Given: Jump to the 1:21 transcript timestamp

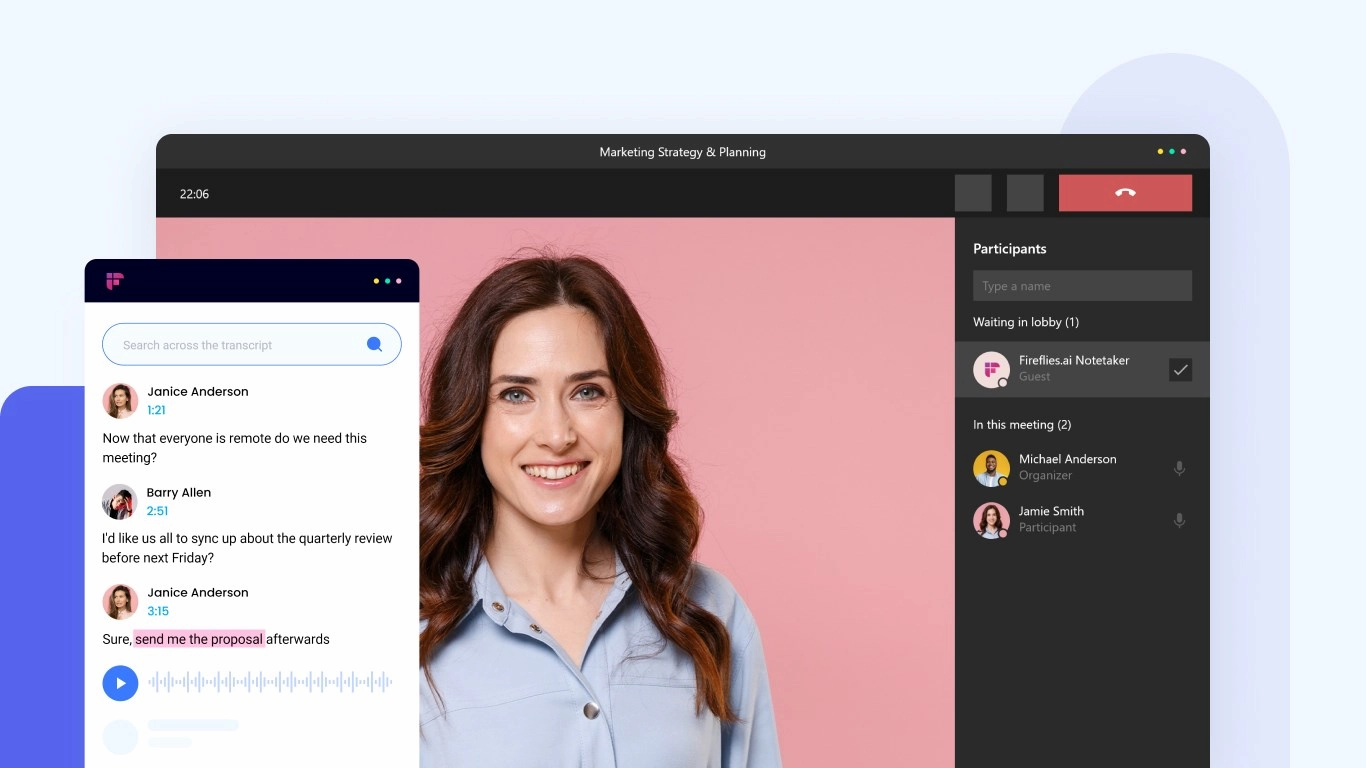Looking at the screenshot, I should point(156,410).
